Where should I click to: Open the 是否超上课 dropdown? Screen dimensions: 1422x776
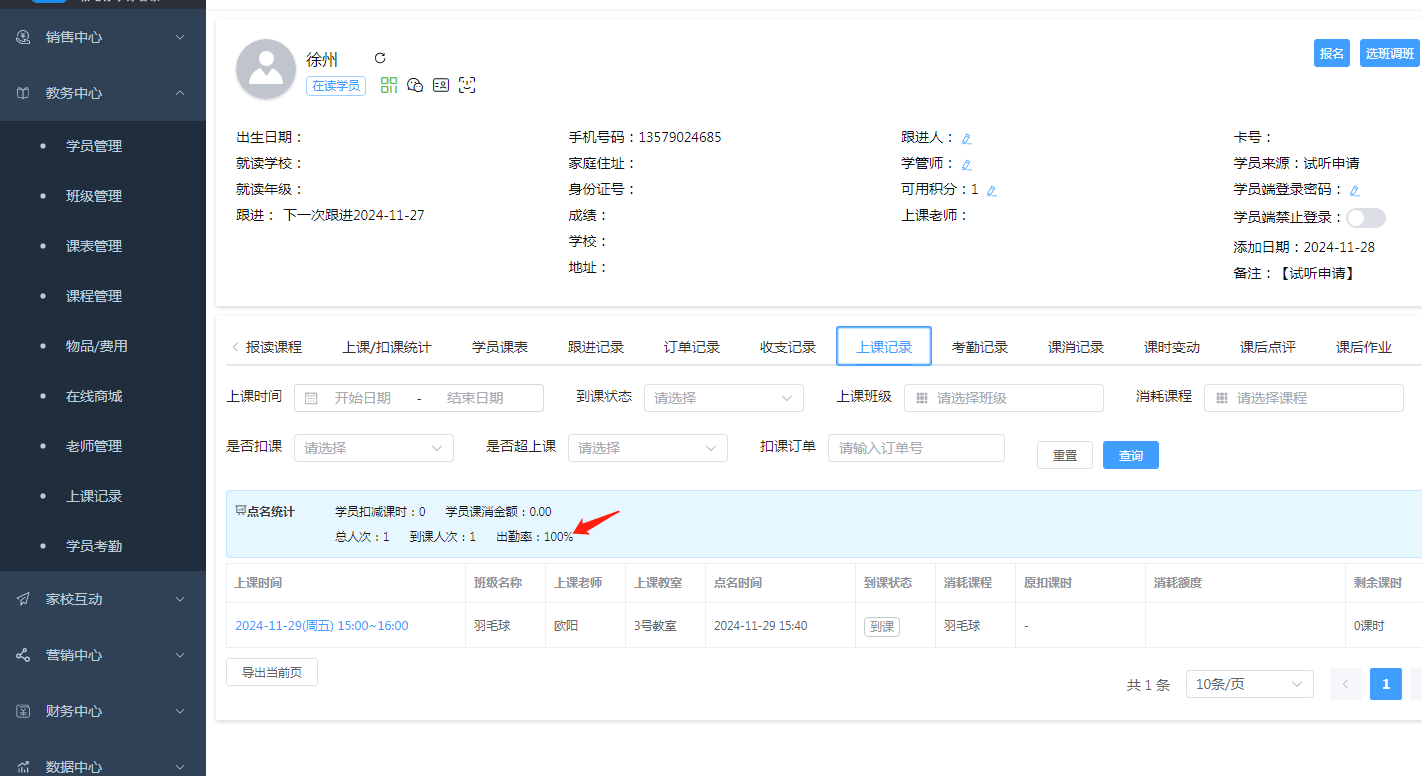[648, 448]
